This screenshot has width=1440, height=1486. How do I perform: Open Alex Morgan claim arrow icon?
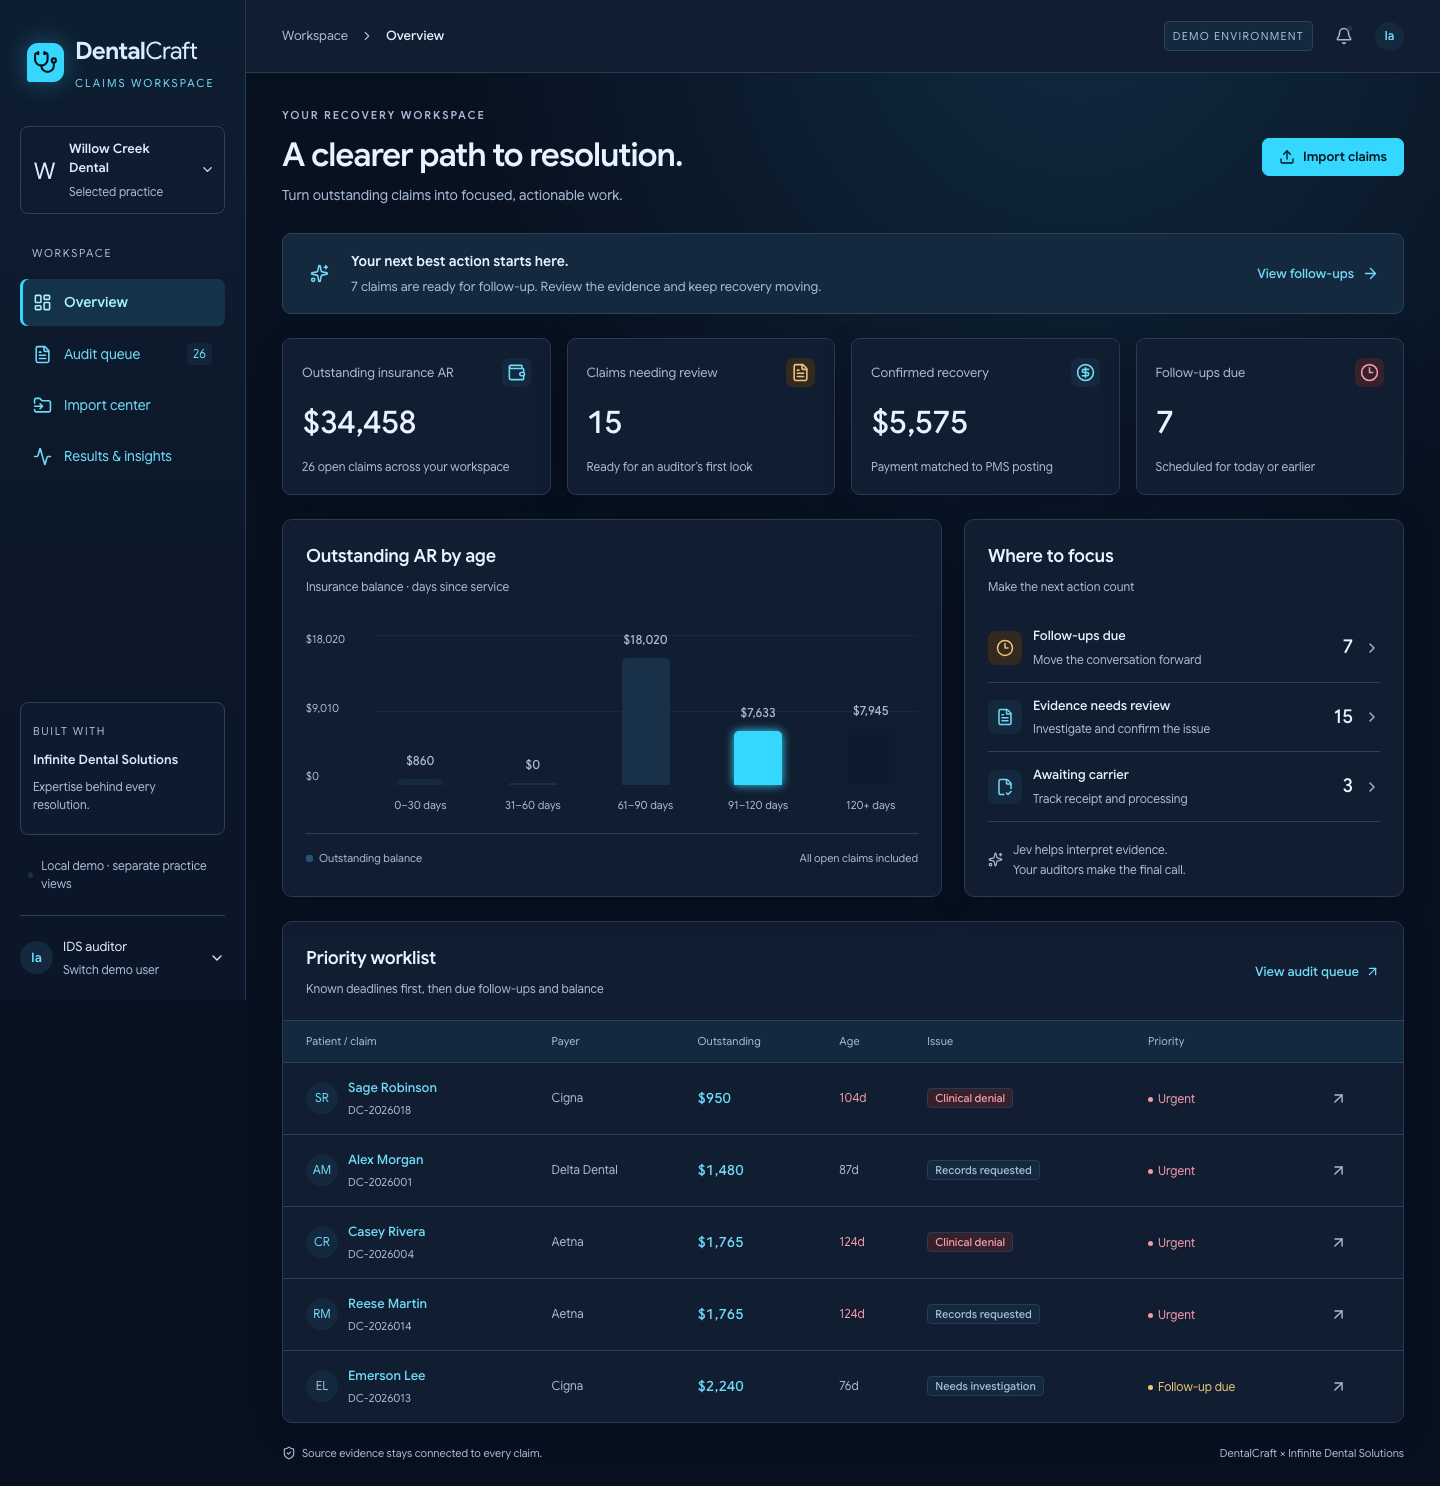pos(1339,1170)
